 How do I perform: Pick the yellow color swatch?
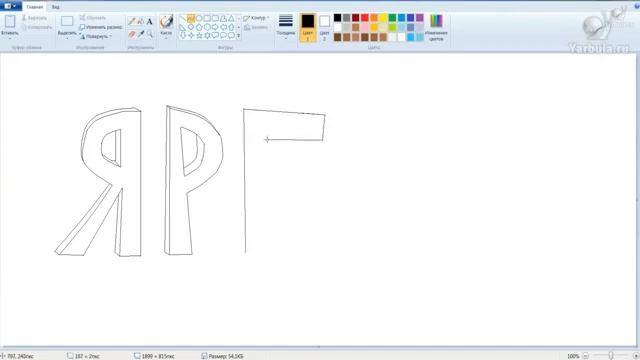383,18
